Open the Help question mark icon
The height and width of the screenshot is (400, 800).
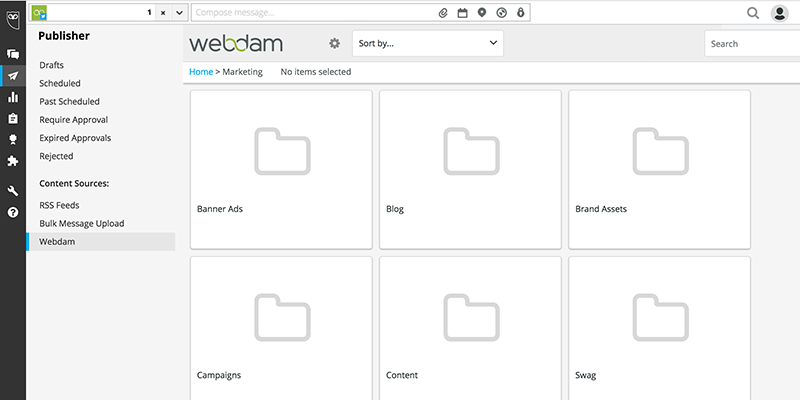(13, 212)
